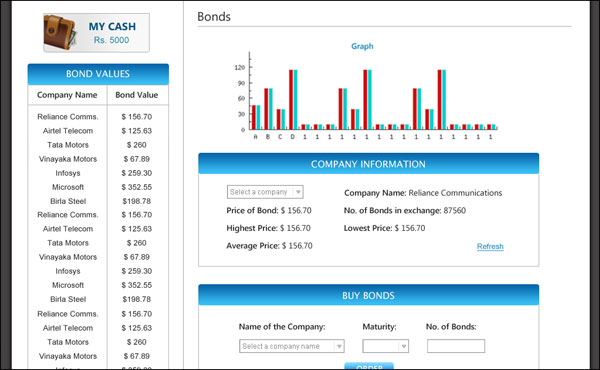Click the Bond Values panel header
Viewport: 600px width, 370px height.
click(98, 74)
